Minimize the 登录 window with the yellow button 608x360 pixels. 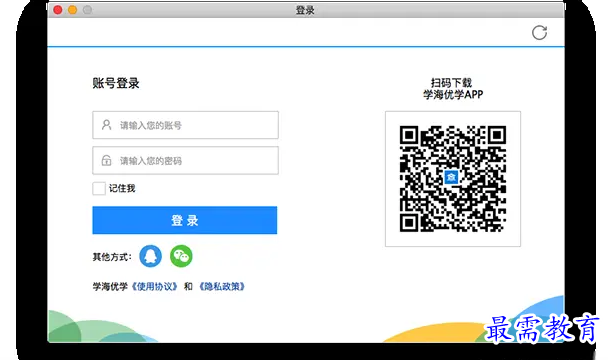pos(73,10)
